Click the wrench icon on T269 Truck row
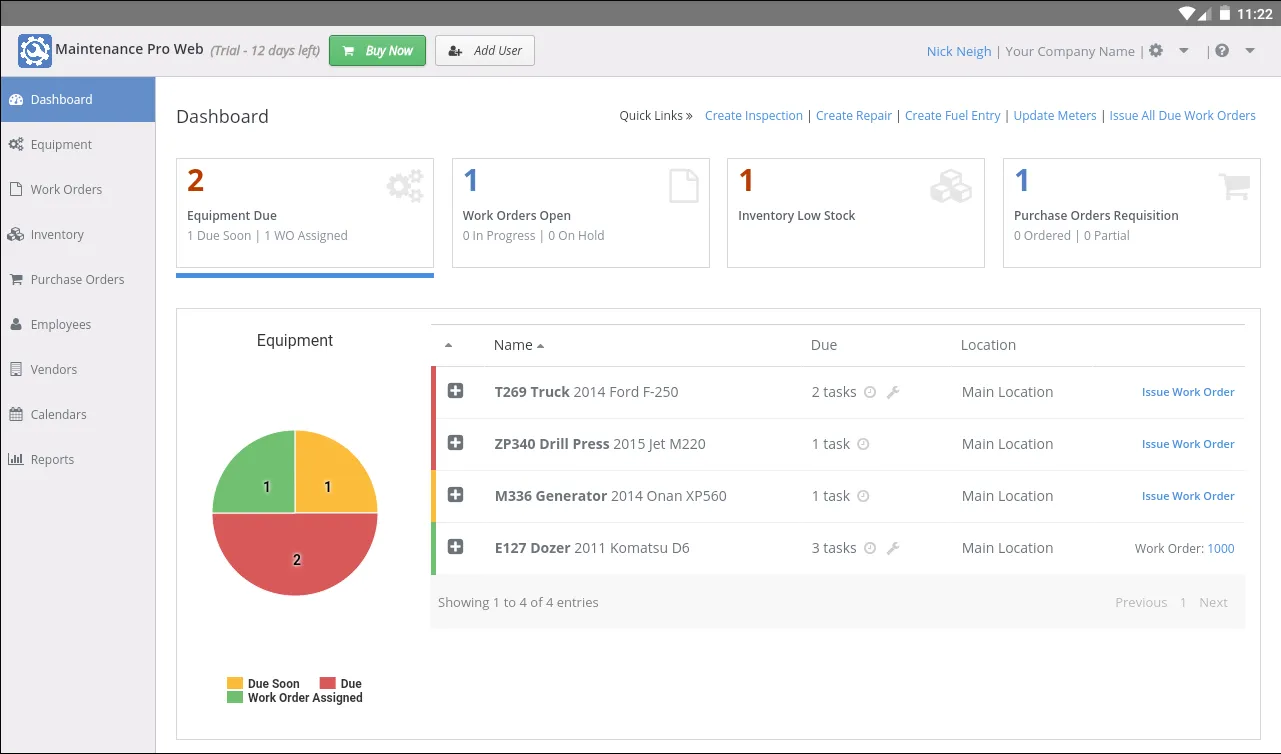 tap(893, 392)
